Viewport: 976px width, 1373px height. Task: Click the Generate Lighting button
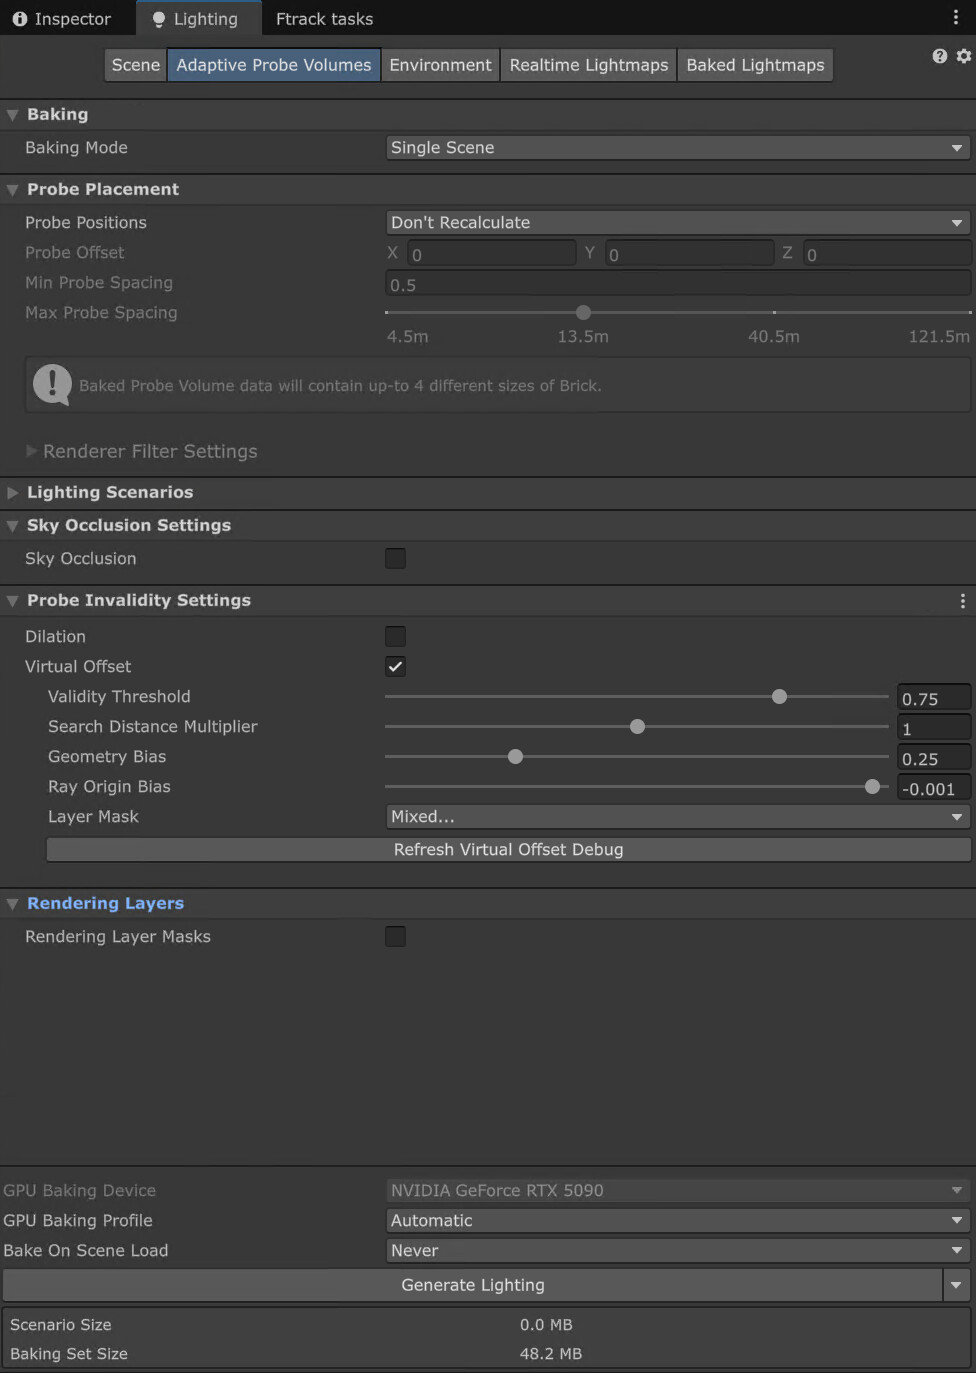coord(473,1285)
